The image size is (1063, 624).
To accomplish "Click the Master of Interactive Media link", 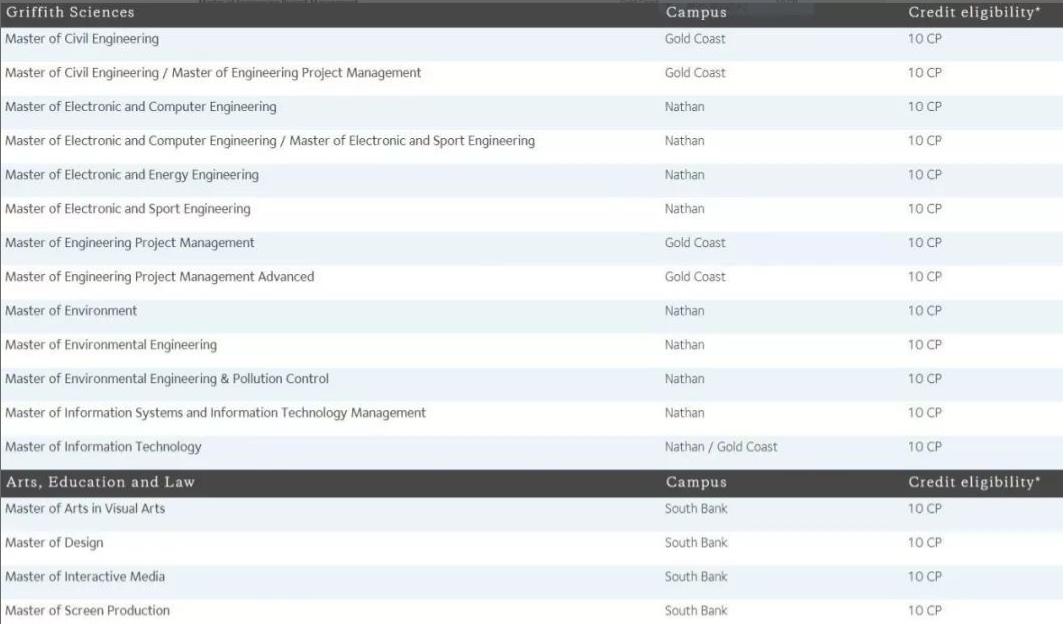I will pos(85,577).
